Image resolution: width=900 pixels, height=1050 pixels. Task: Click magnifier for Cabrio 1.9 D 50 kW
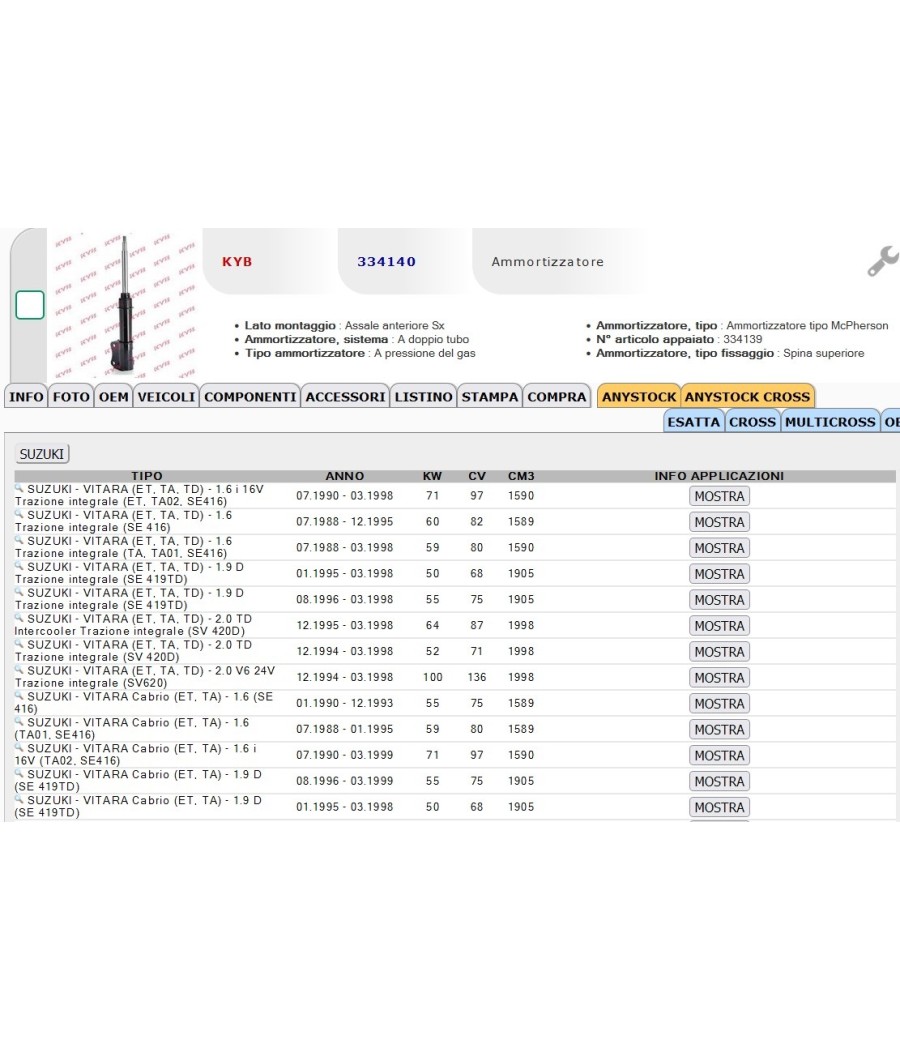point(19,800)
